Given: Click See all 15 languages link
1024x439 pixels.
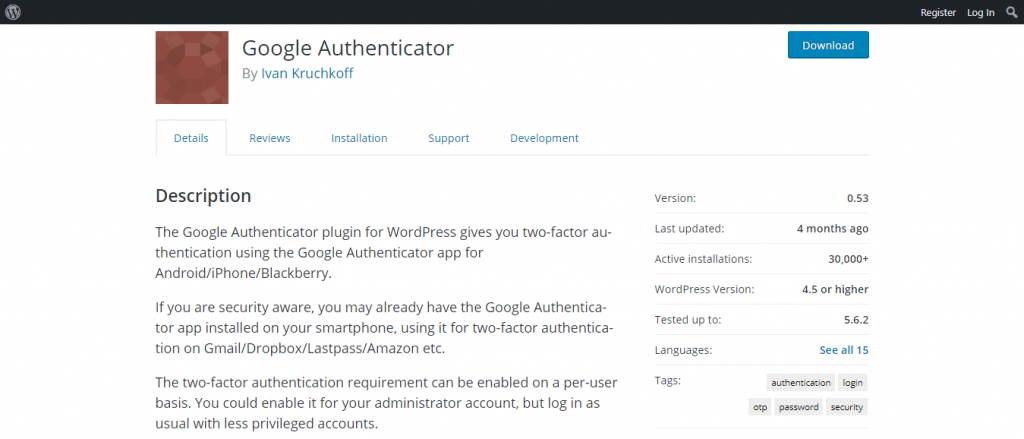Looking at the screenshot, I should pos(844,350).
